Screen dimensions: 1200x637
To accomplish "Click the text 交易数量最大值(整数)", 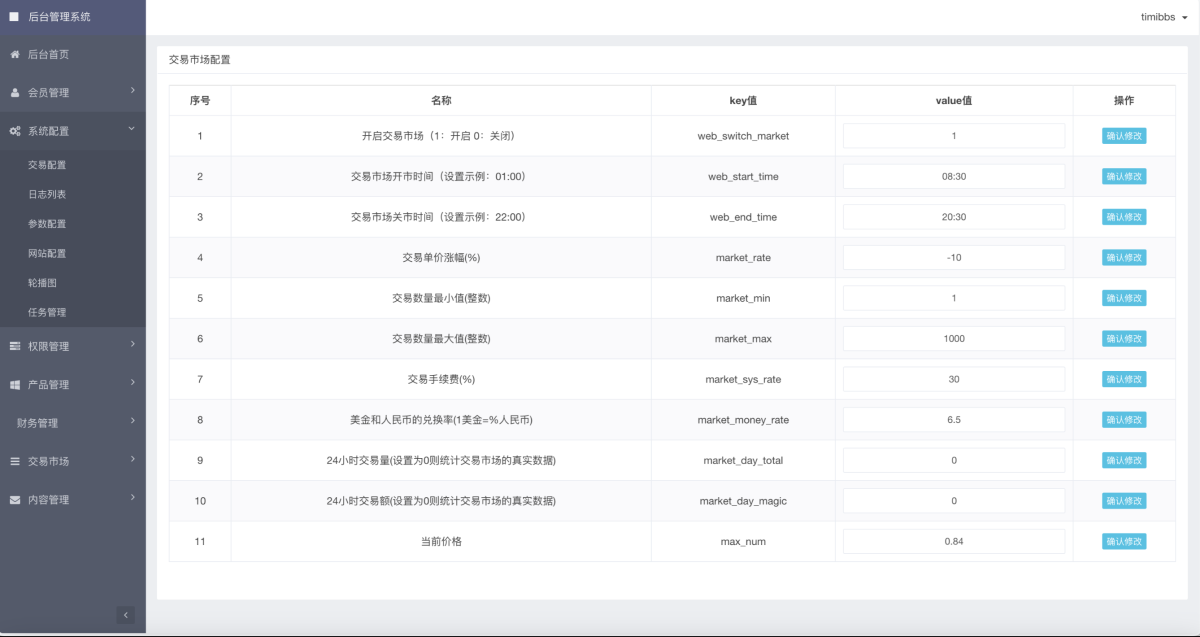I will pyautogui.click(x=441, y=339).
